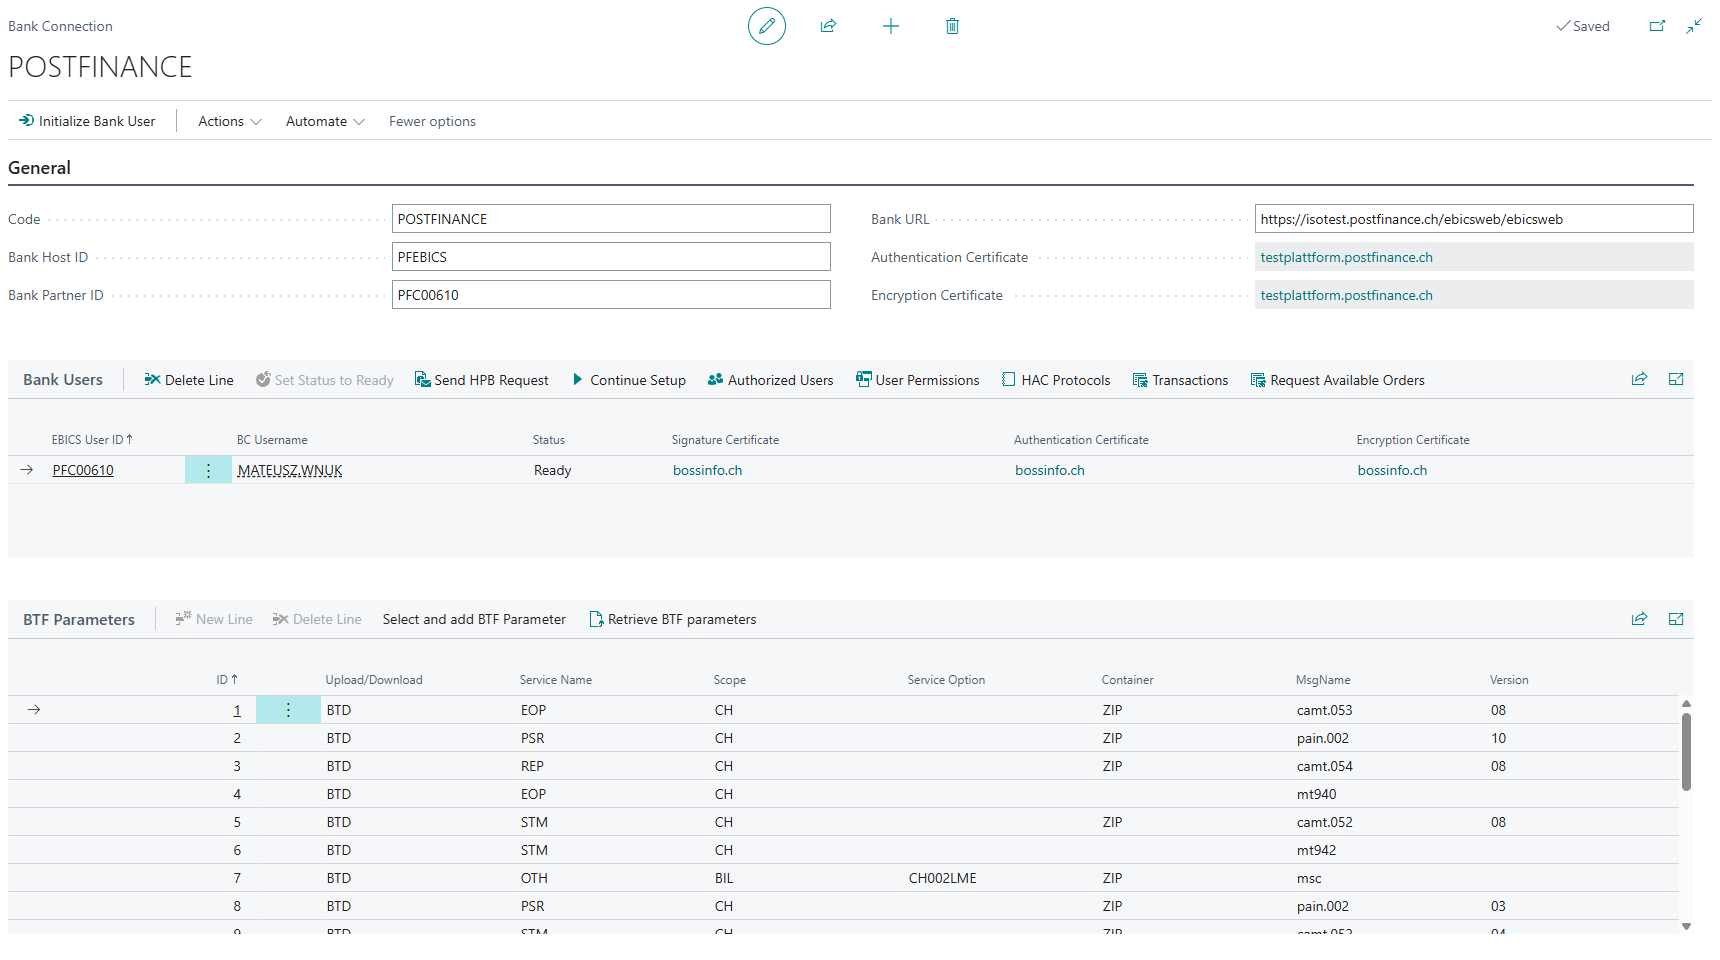Expand Bank Users part to full view
This screenshot has width=1720, height=960.
[x=1676, y=379]
